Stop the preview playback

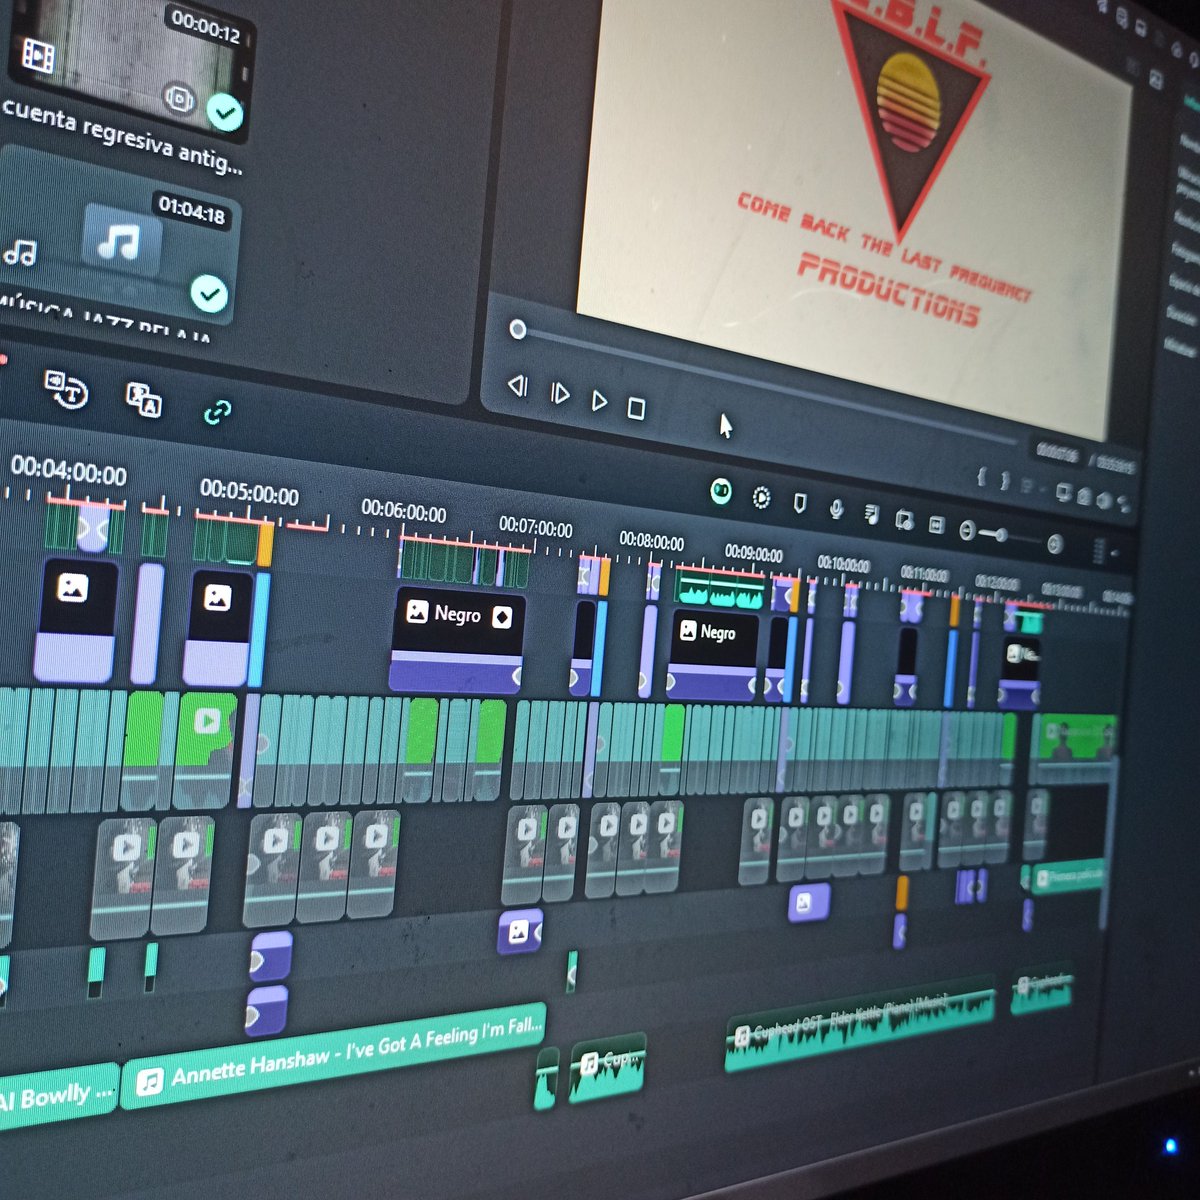636,408
